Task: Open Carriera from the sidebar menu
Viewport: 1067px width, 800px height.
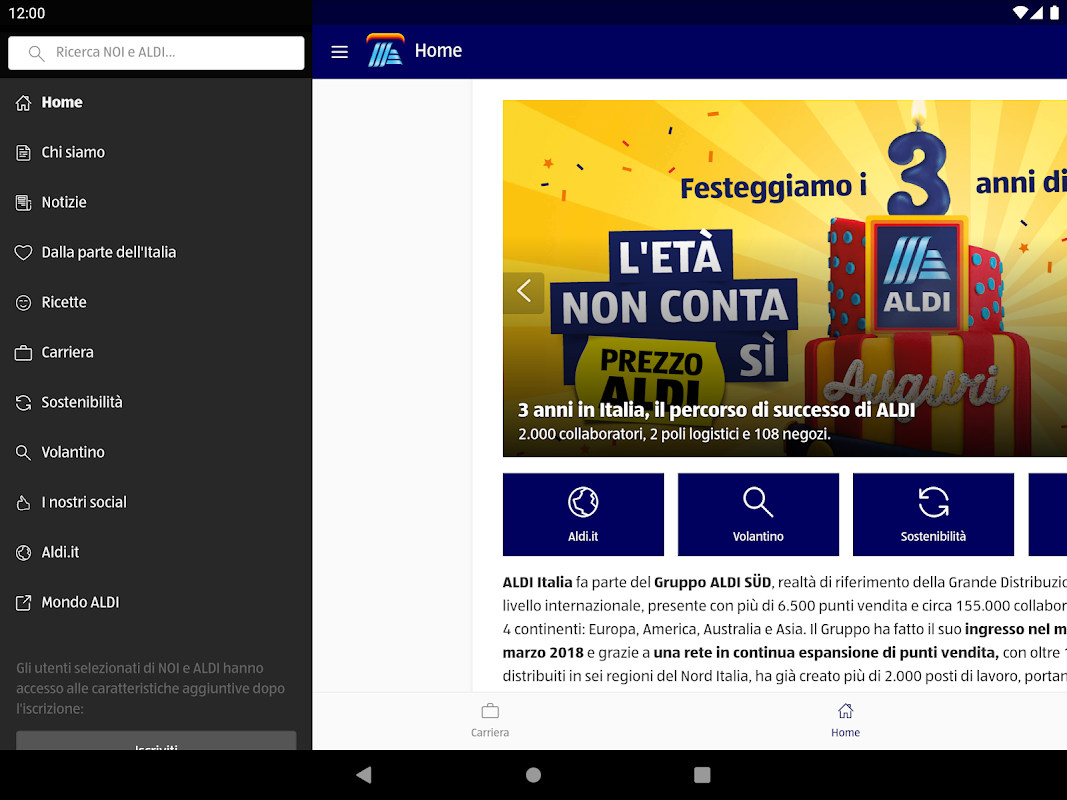Action: [x=156, y=352]
